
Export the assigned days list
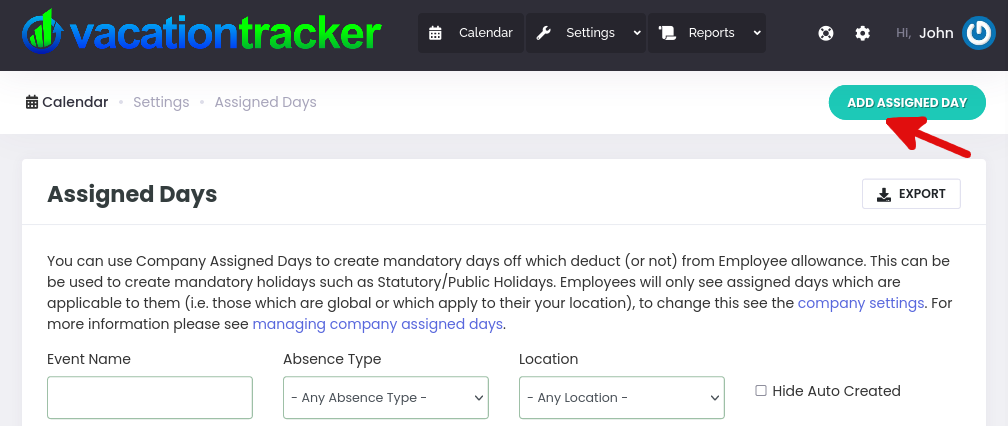(911, 194)
